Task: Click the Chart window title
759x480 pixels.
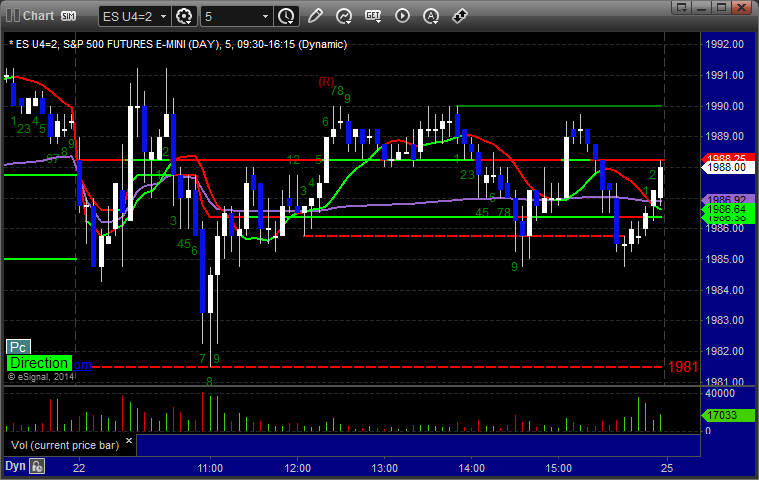Action: [x=39, y=15]
